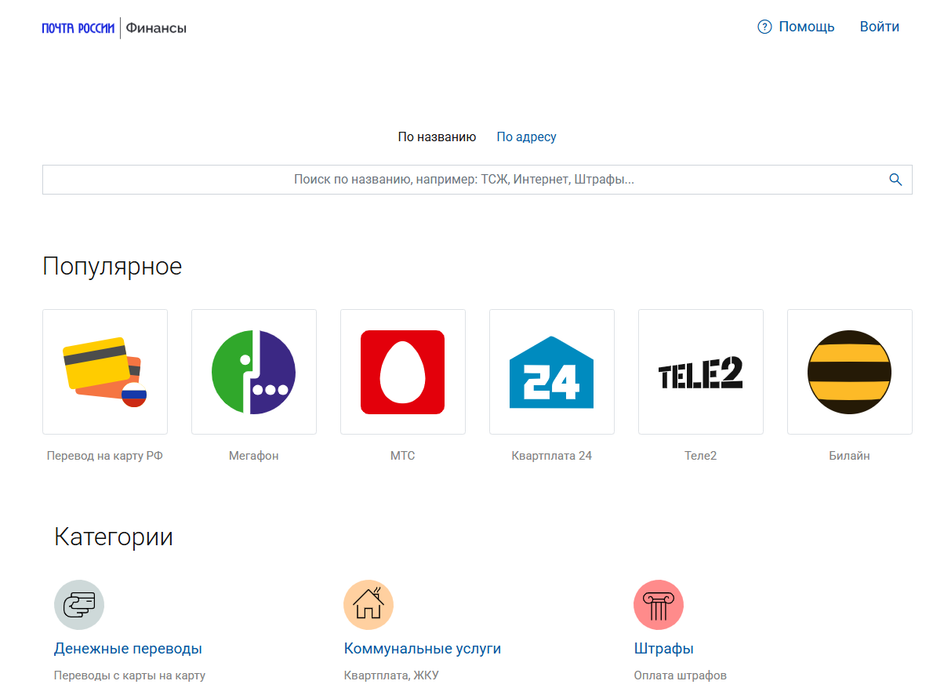The image size is (944, 699).
Task: Click the Квартплата 24 label text
Action: (x=551, y=456)
